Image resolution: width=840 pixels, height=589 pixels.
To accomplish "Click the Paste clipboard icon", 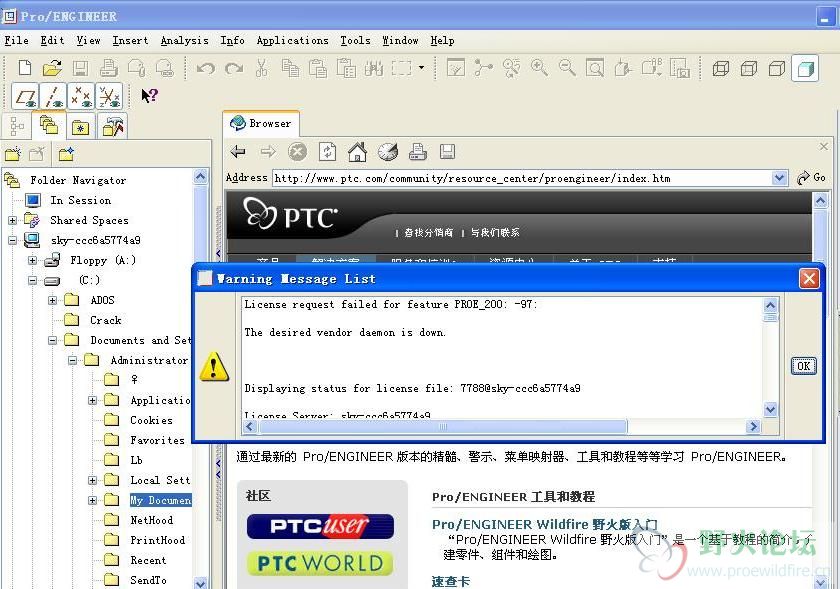I will (318, 68).
